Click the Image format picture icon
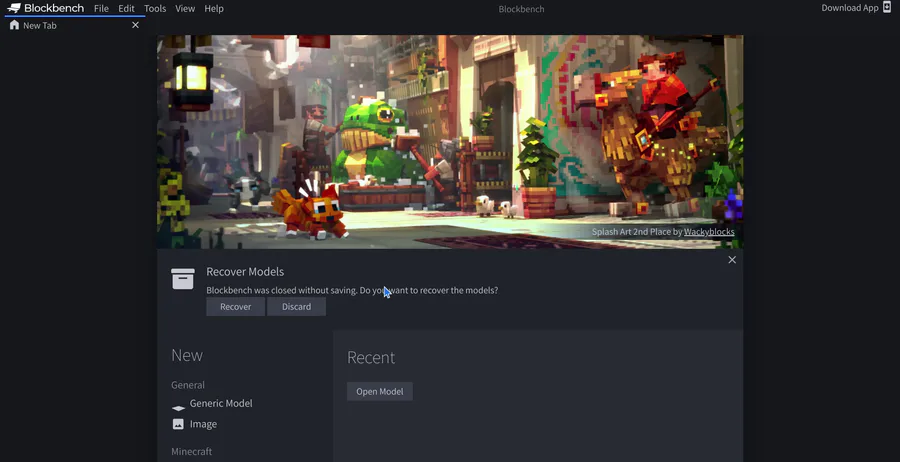Image resolution: width=900 pixels, height=462 pixels. [x=178, y=424]
